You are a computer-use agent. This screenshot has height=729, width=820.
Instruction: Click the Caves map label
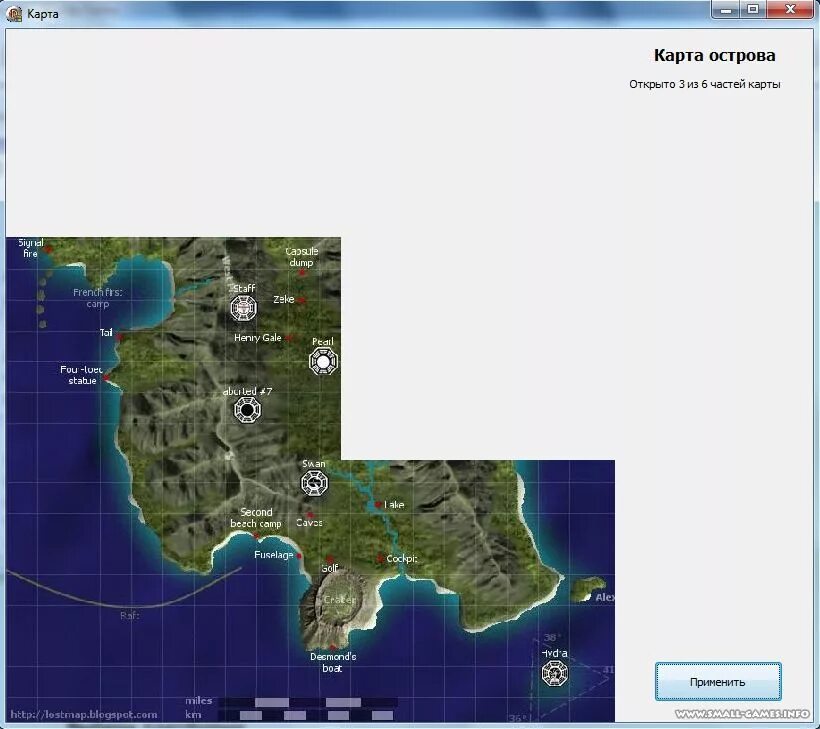pos(309,522)
